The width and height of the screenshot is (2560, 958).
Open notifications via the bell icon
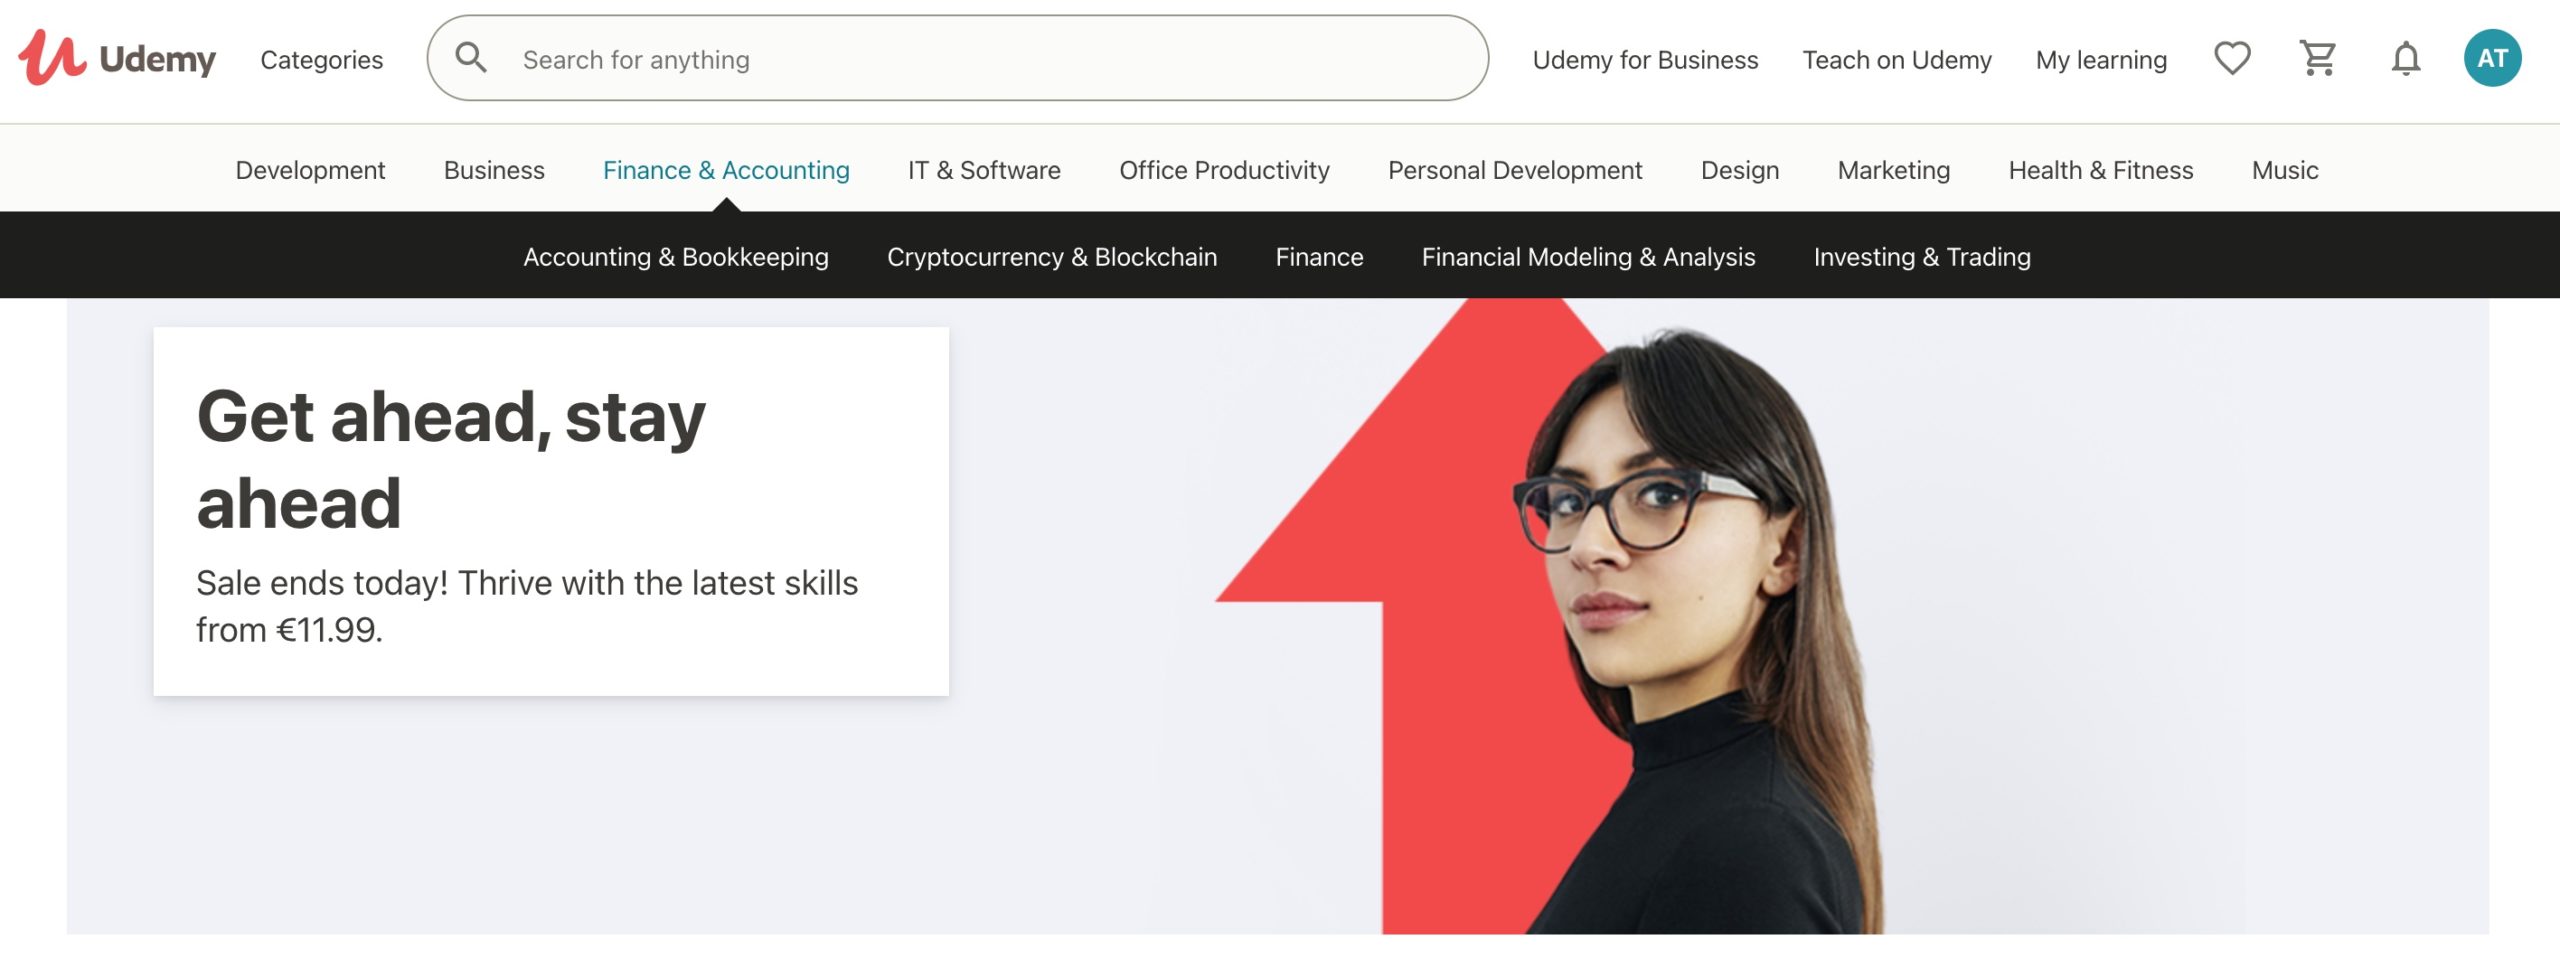[x=2405, y=59]
